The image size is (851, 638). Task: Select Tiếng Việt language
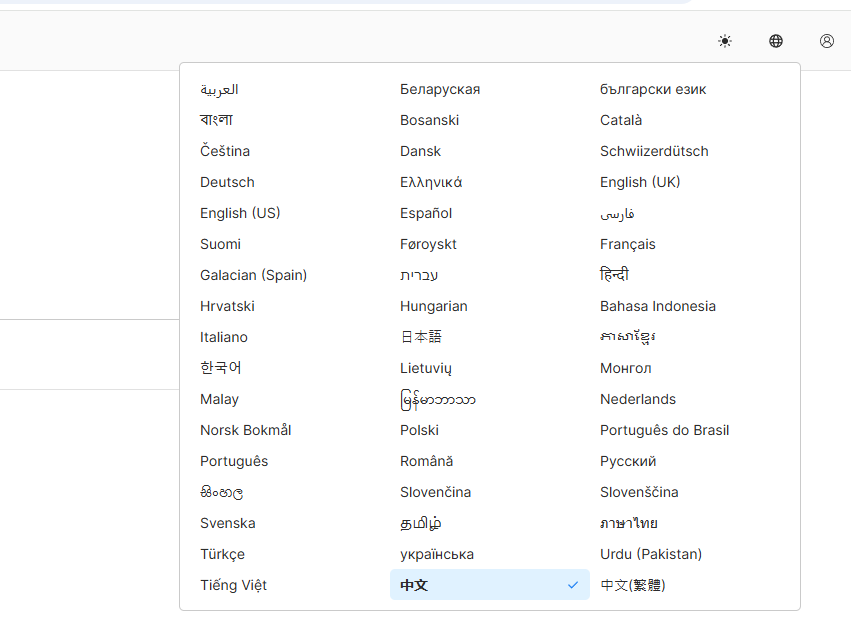point(233,585)
